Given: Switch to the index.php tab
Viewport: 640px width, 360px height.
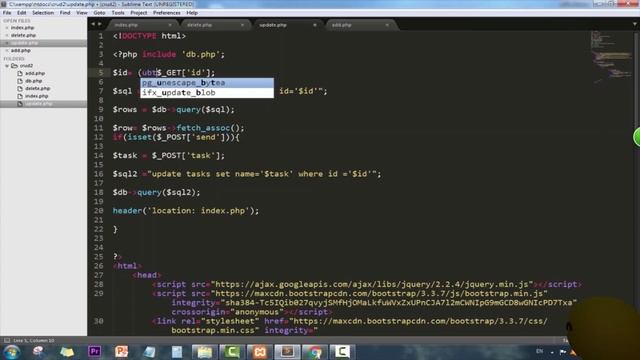Looking at the screenshot, I should (x=141, y=25).
